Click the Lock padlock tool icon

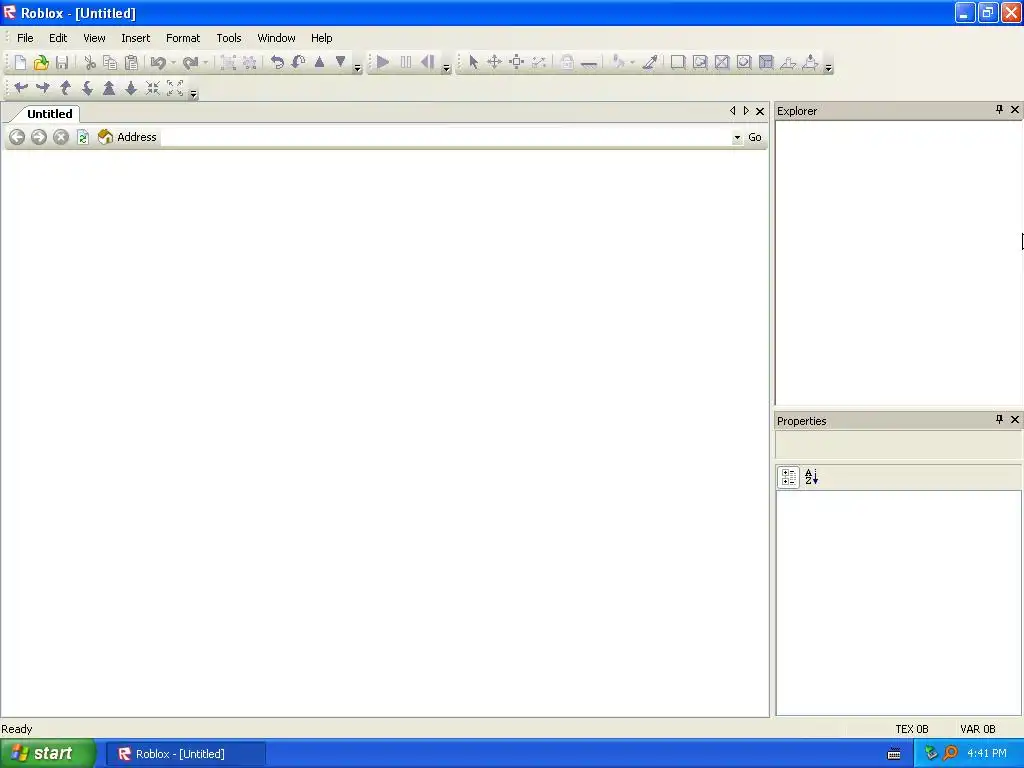point(567,63)
